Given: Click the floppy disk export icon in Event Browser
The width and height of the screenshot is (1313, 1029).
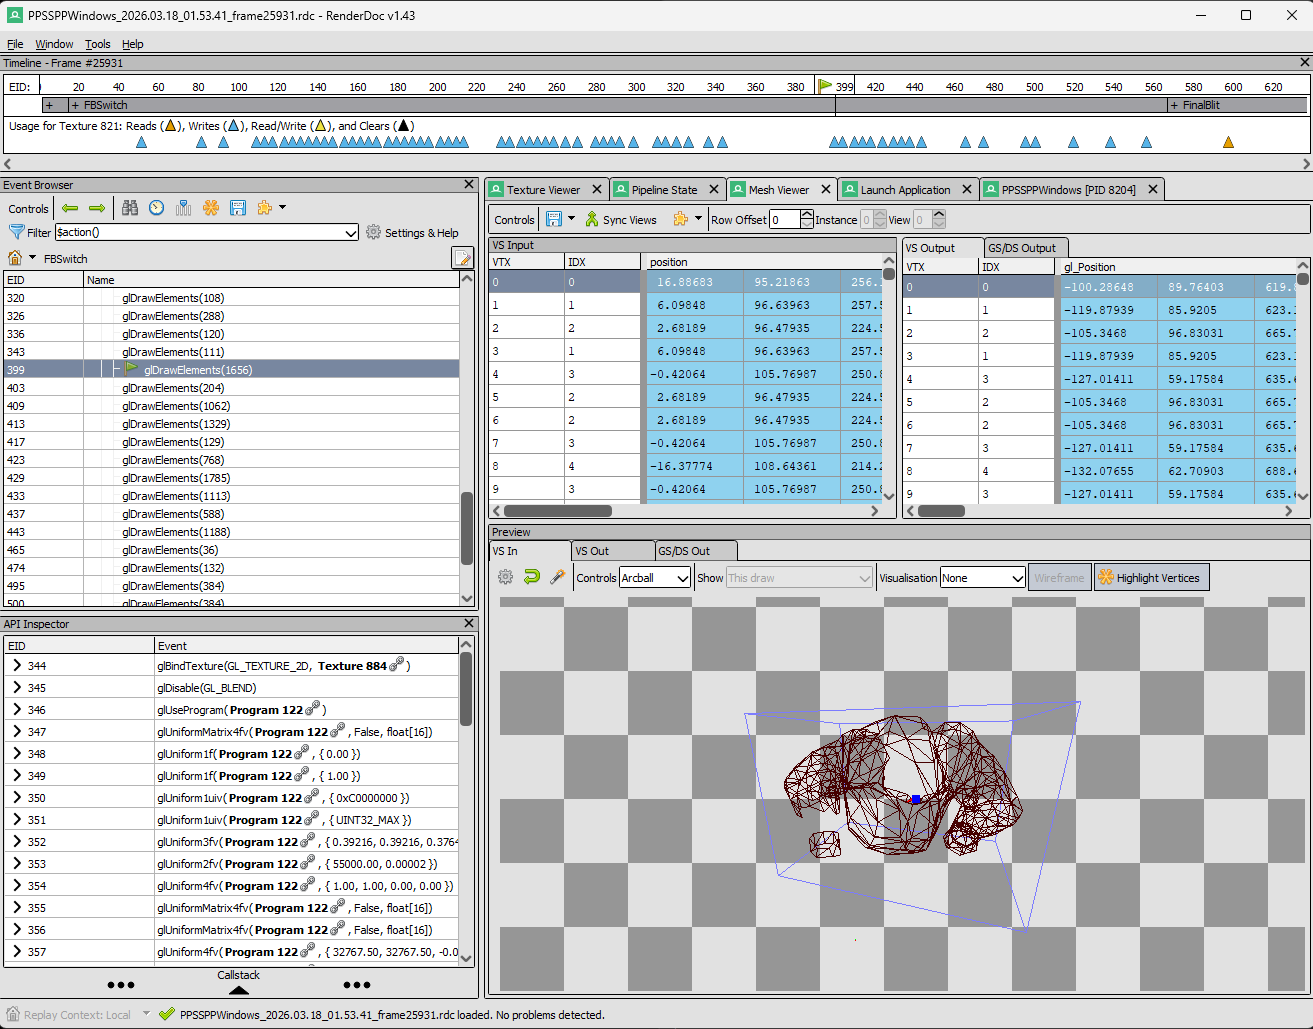Looking at the screenshot, I should pos(238,208).
